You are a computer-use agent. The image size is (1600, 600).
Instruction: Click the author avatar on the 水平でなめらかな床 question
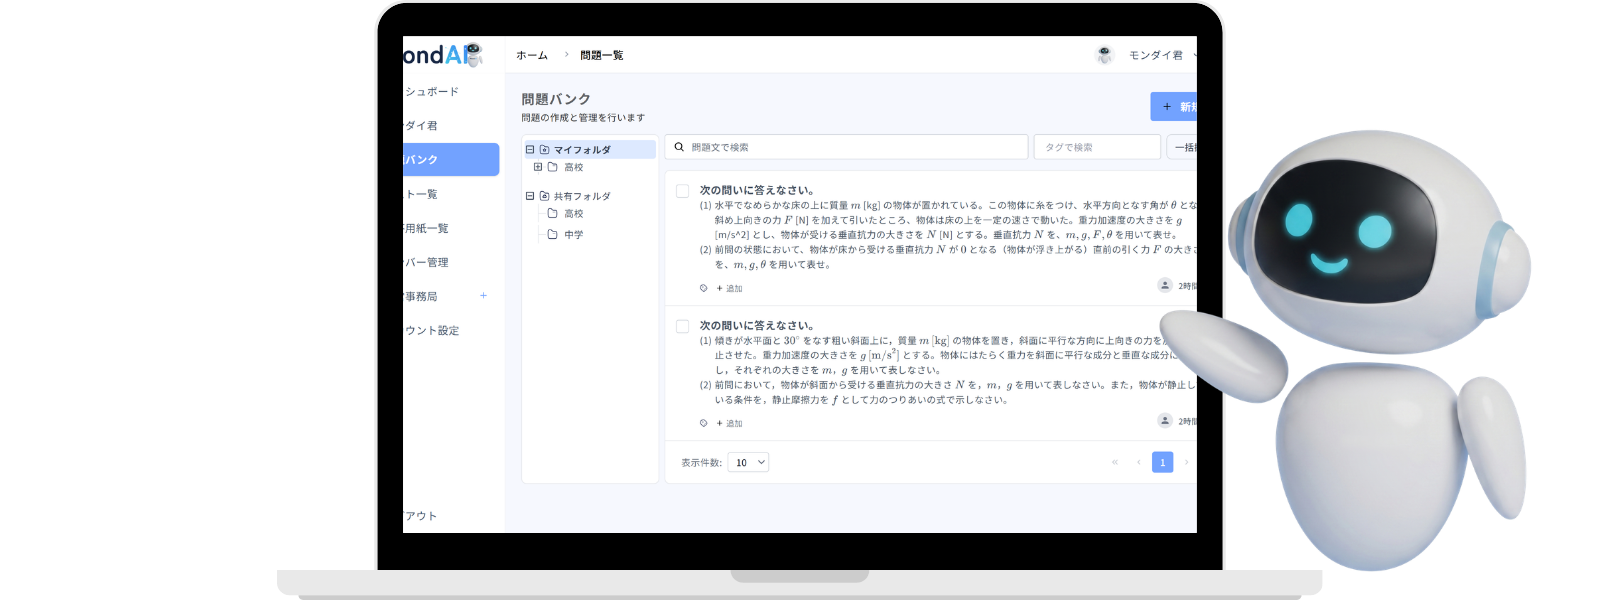1165,285
